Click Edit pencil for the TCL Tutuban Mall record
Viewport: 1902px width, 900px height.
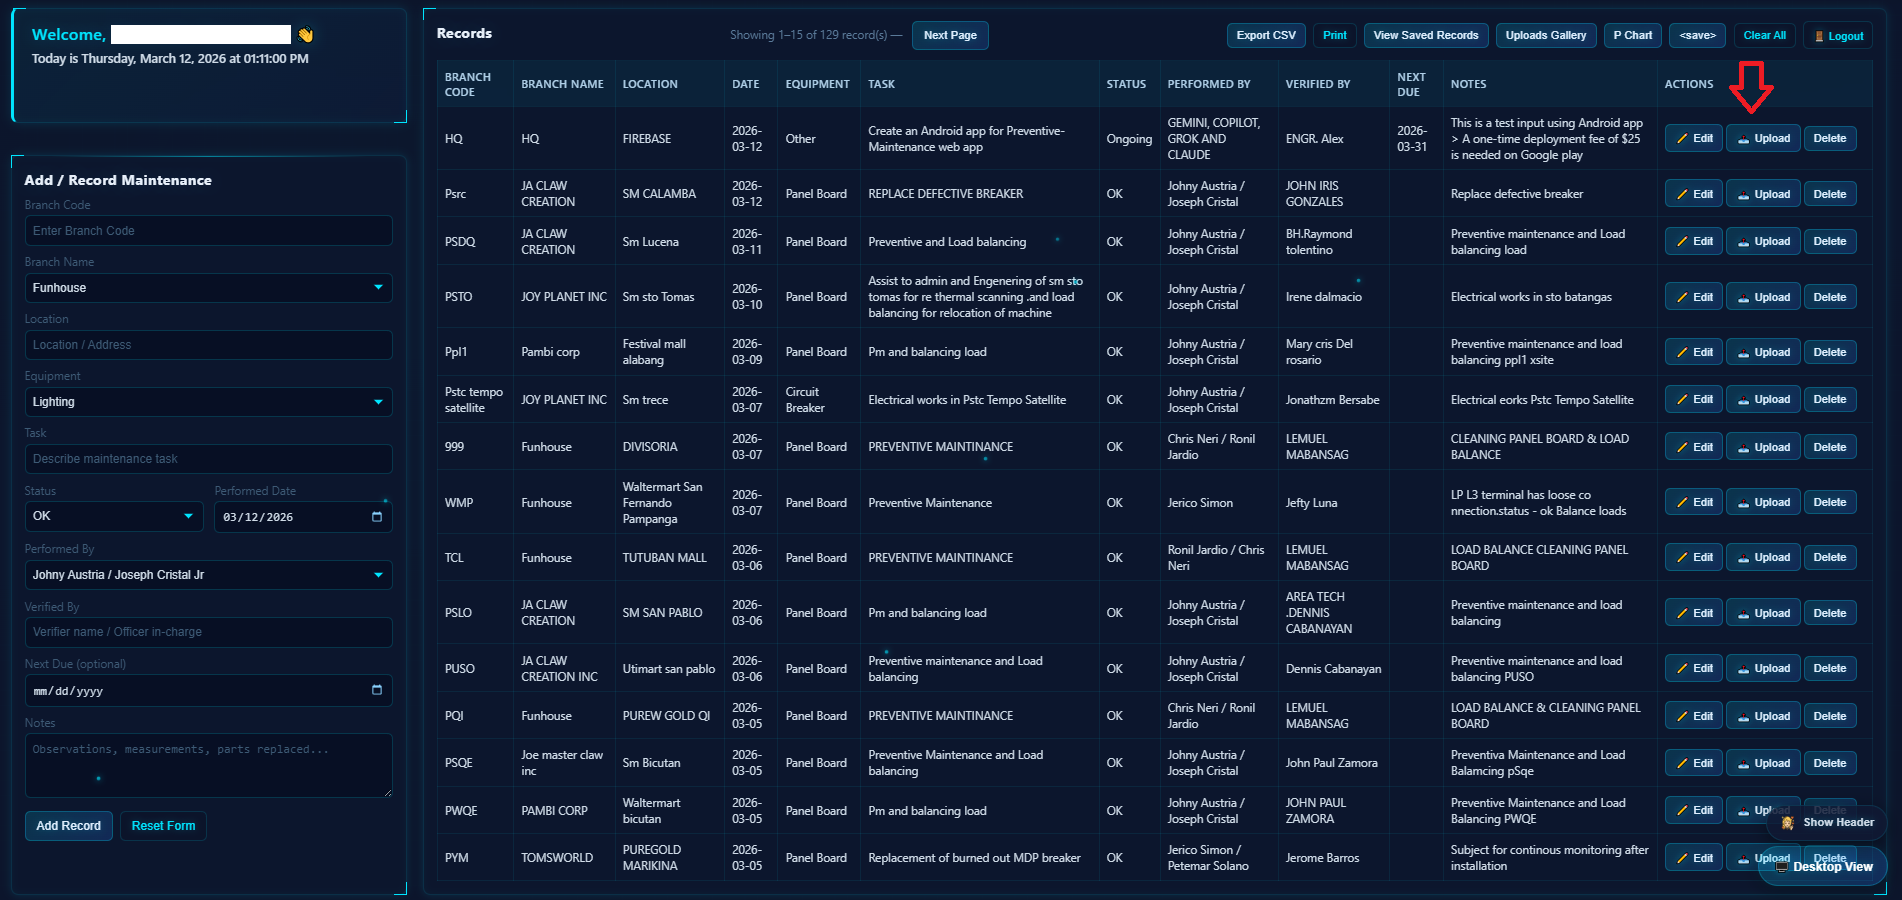(1693, 558)
